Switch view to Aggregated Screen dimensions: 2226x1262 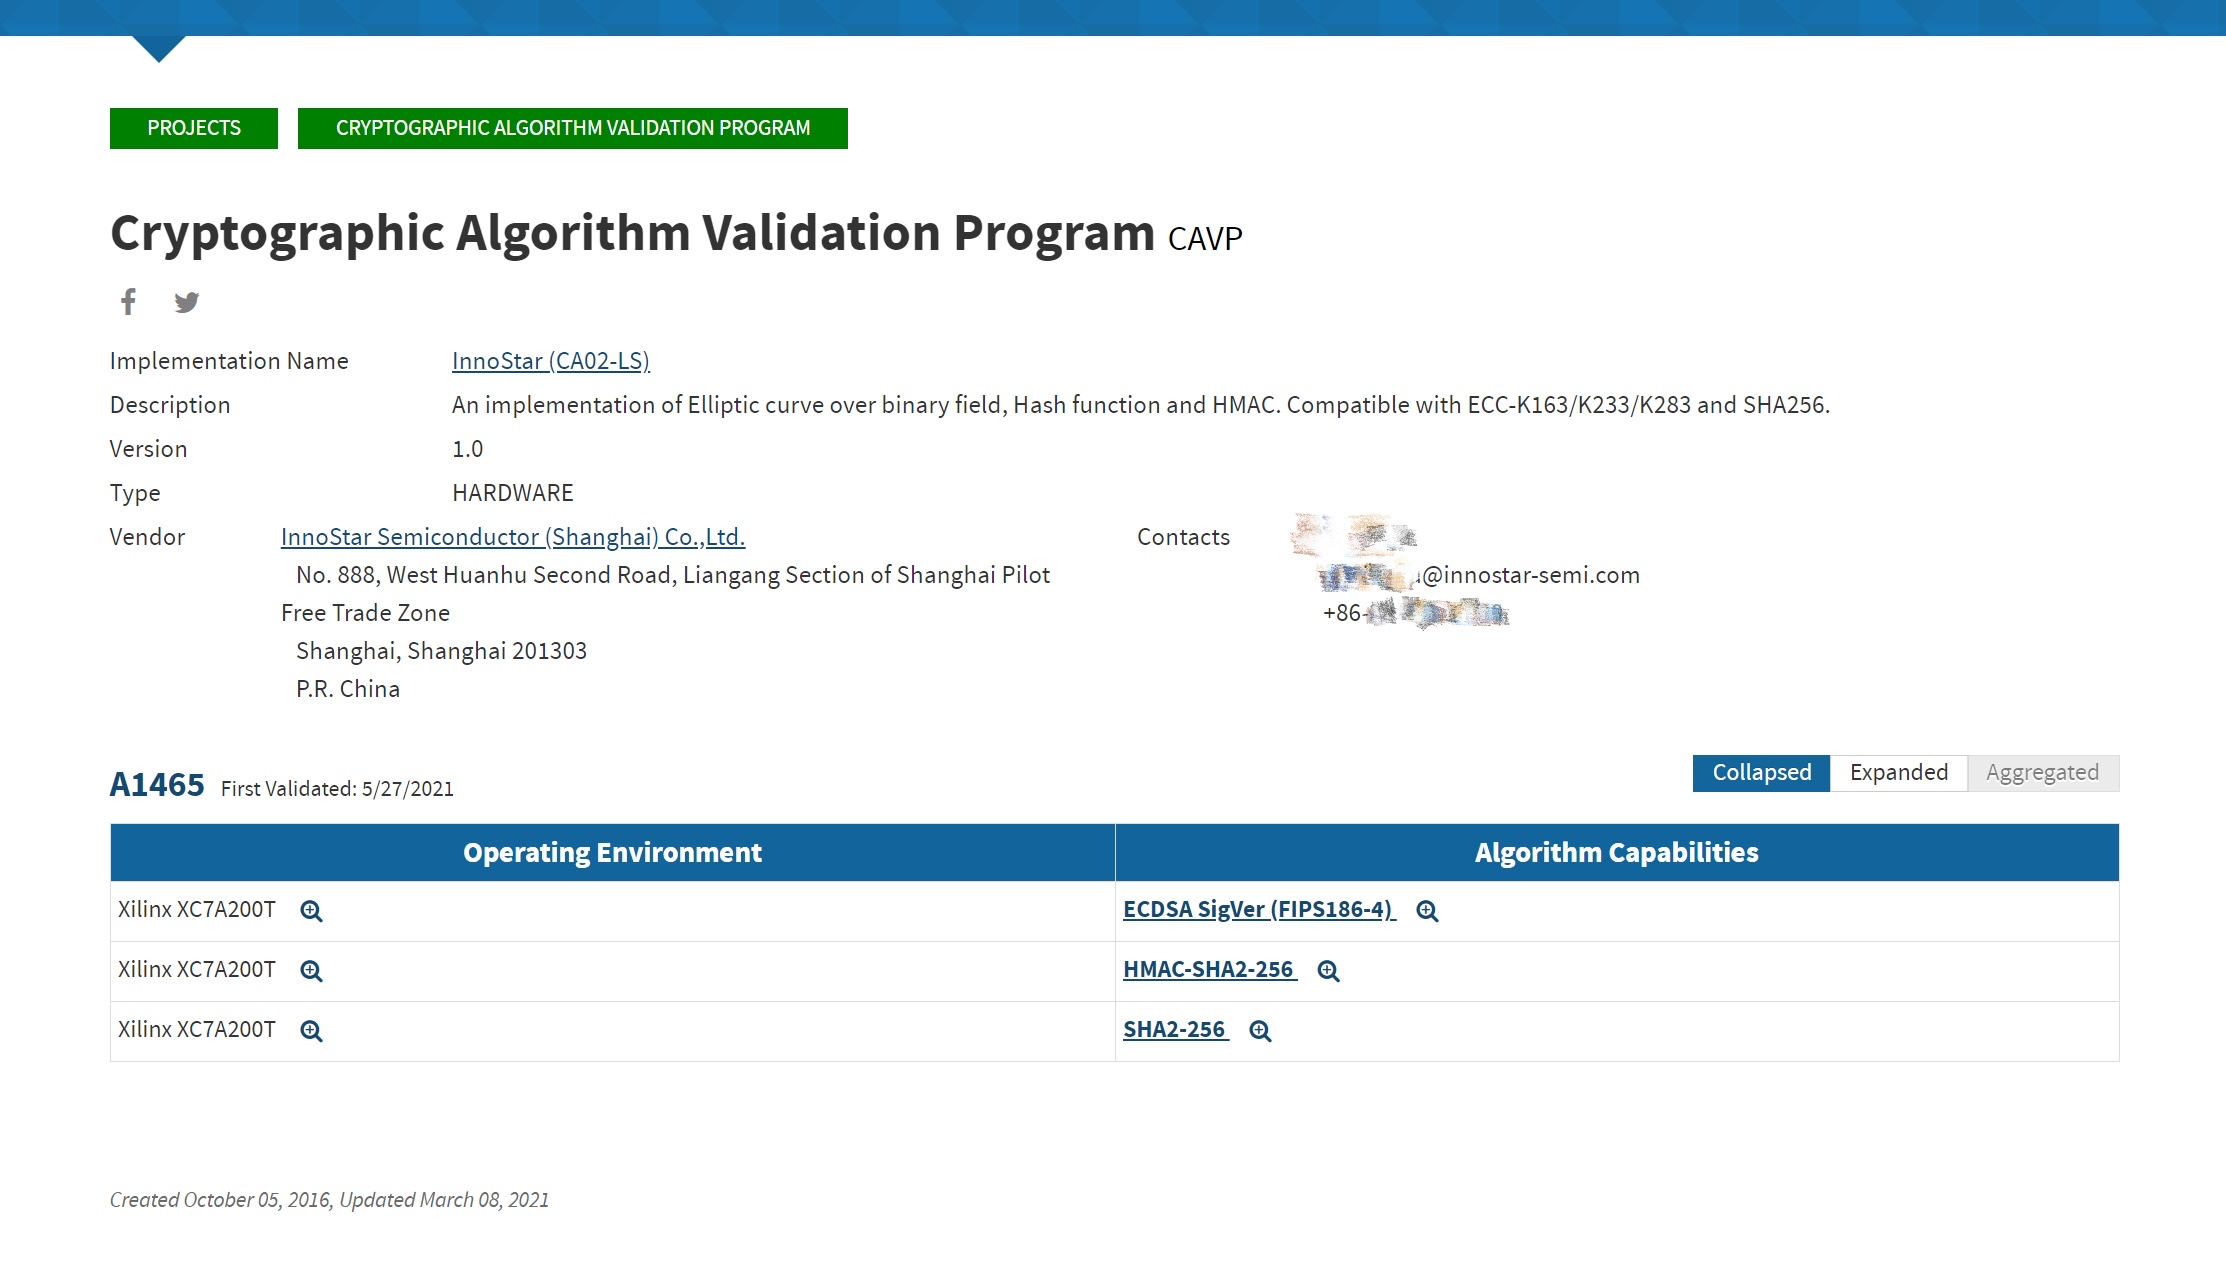pos(2042,773)
